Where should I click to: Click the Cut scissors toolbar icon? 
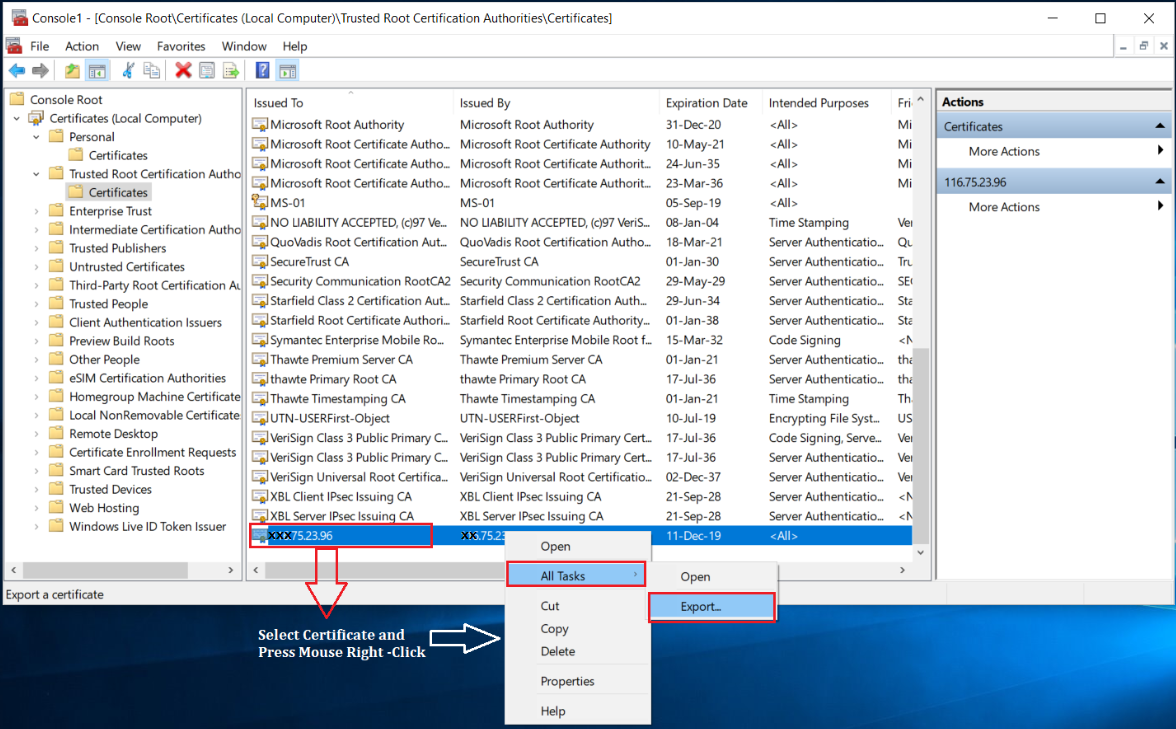(x=128, y=70)
